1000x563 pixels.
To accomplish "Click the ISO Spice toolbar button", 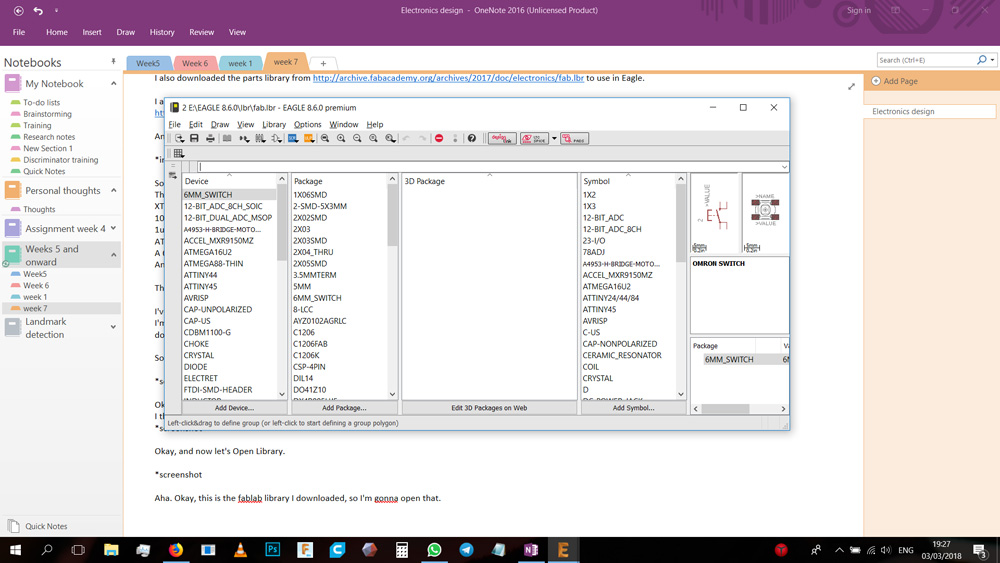I will (534, 138).
